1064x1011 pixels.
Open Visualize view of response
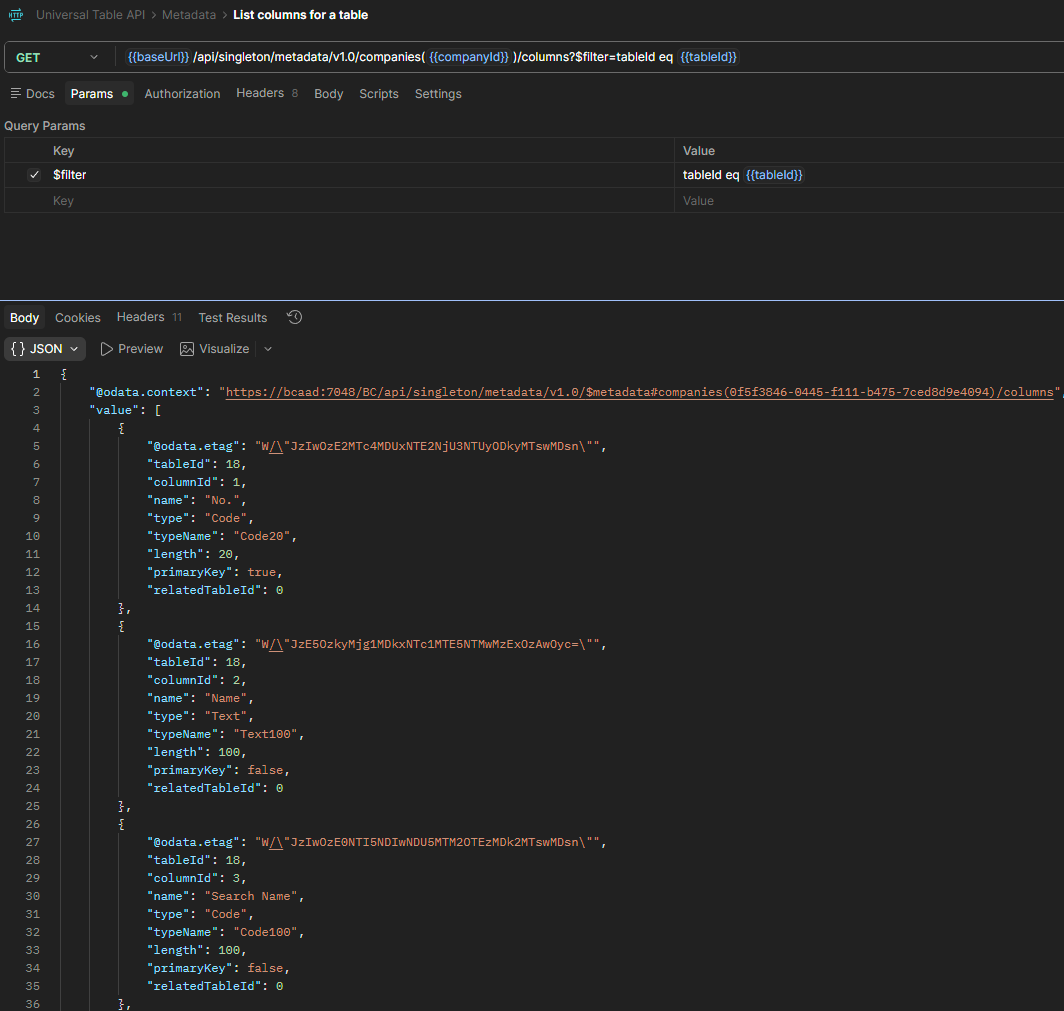coord(214,349)
